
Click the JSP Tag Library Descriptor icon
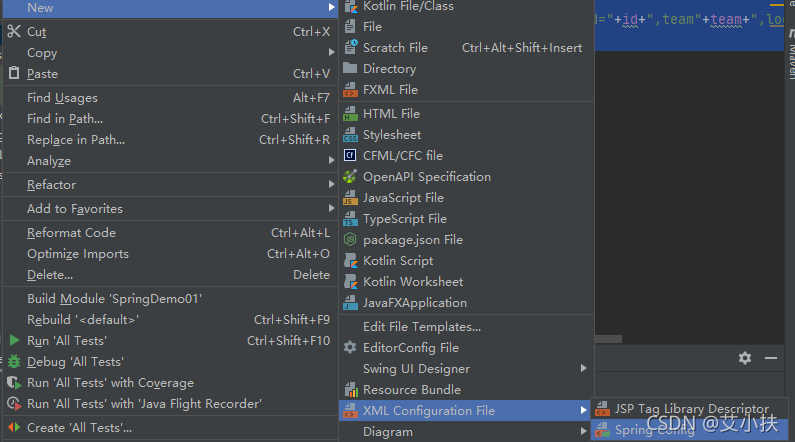click(602, 409)
